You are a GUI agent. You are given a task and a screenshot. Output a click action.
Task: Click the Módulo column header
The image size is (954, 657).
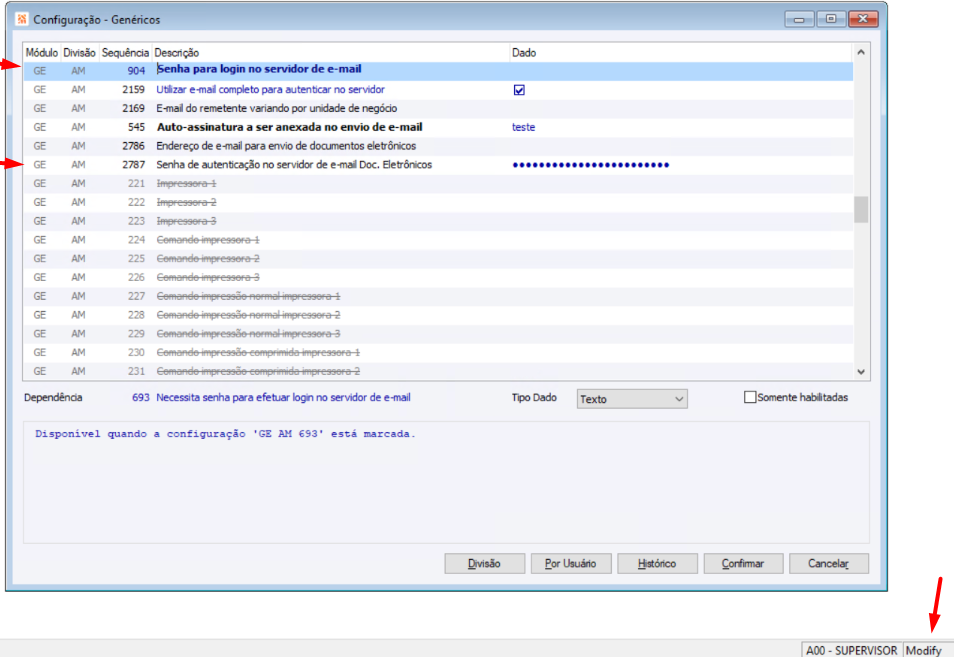pyautogui.click(x=42, y=53)
